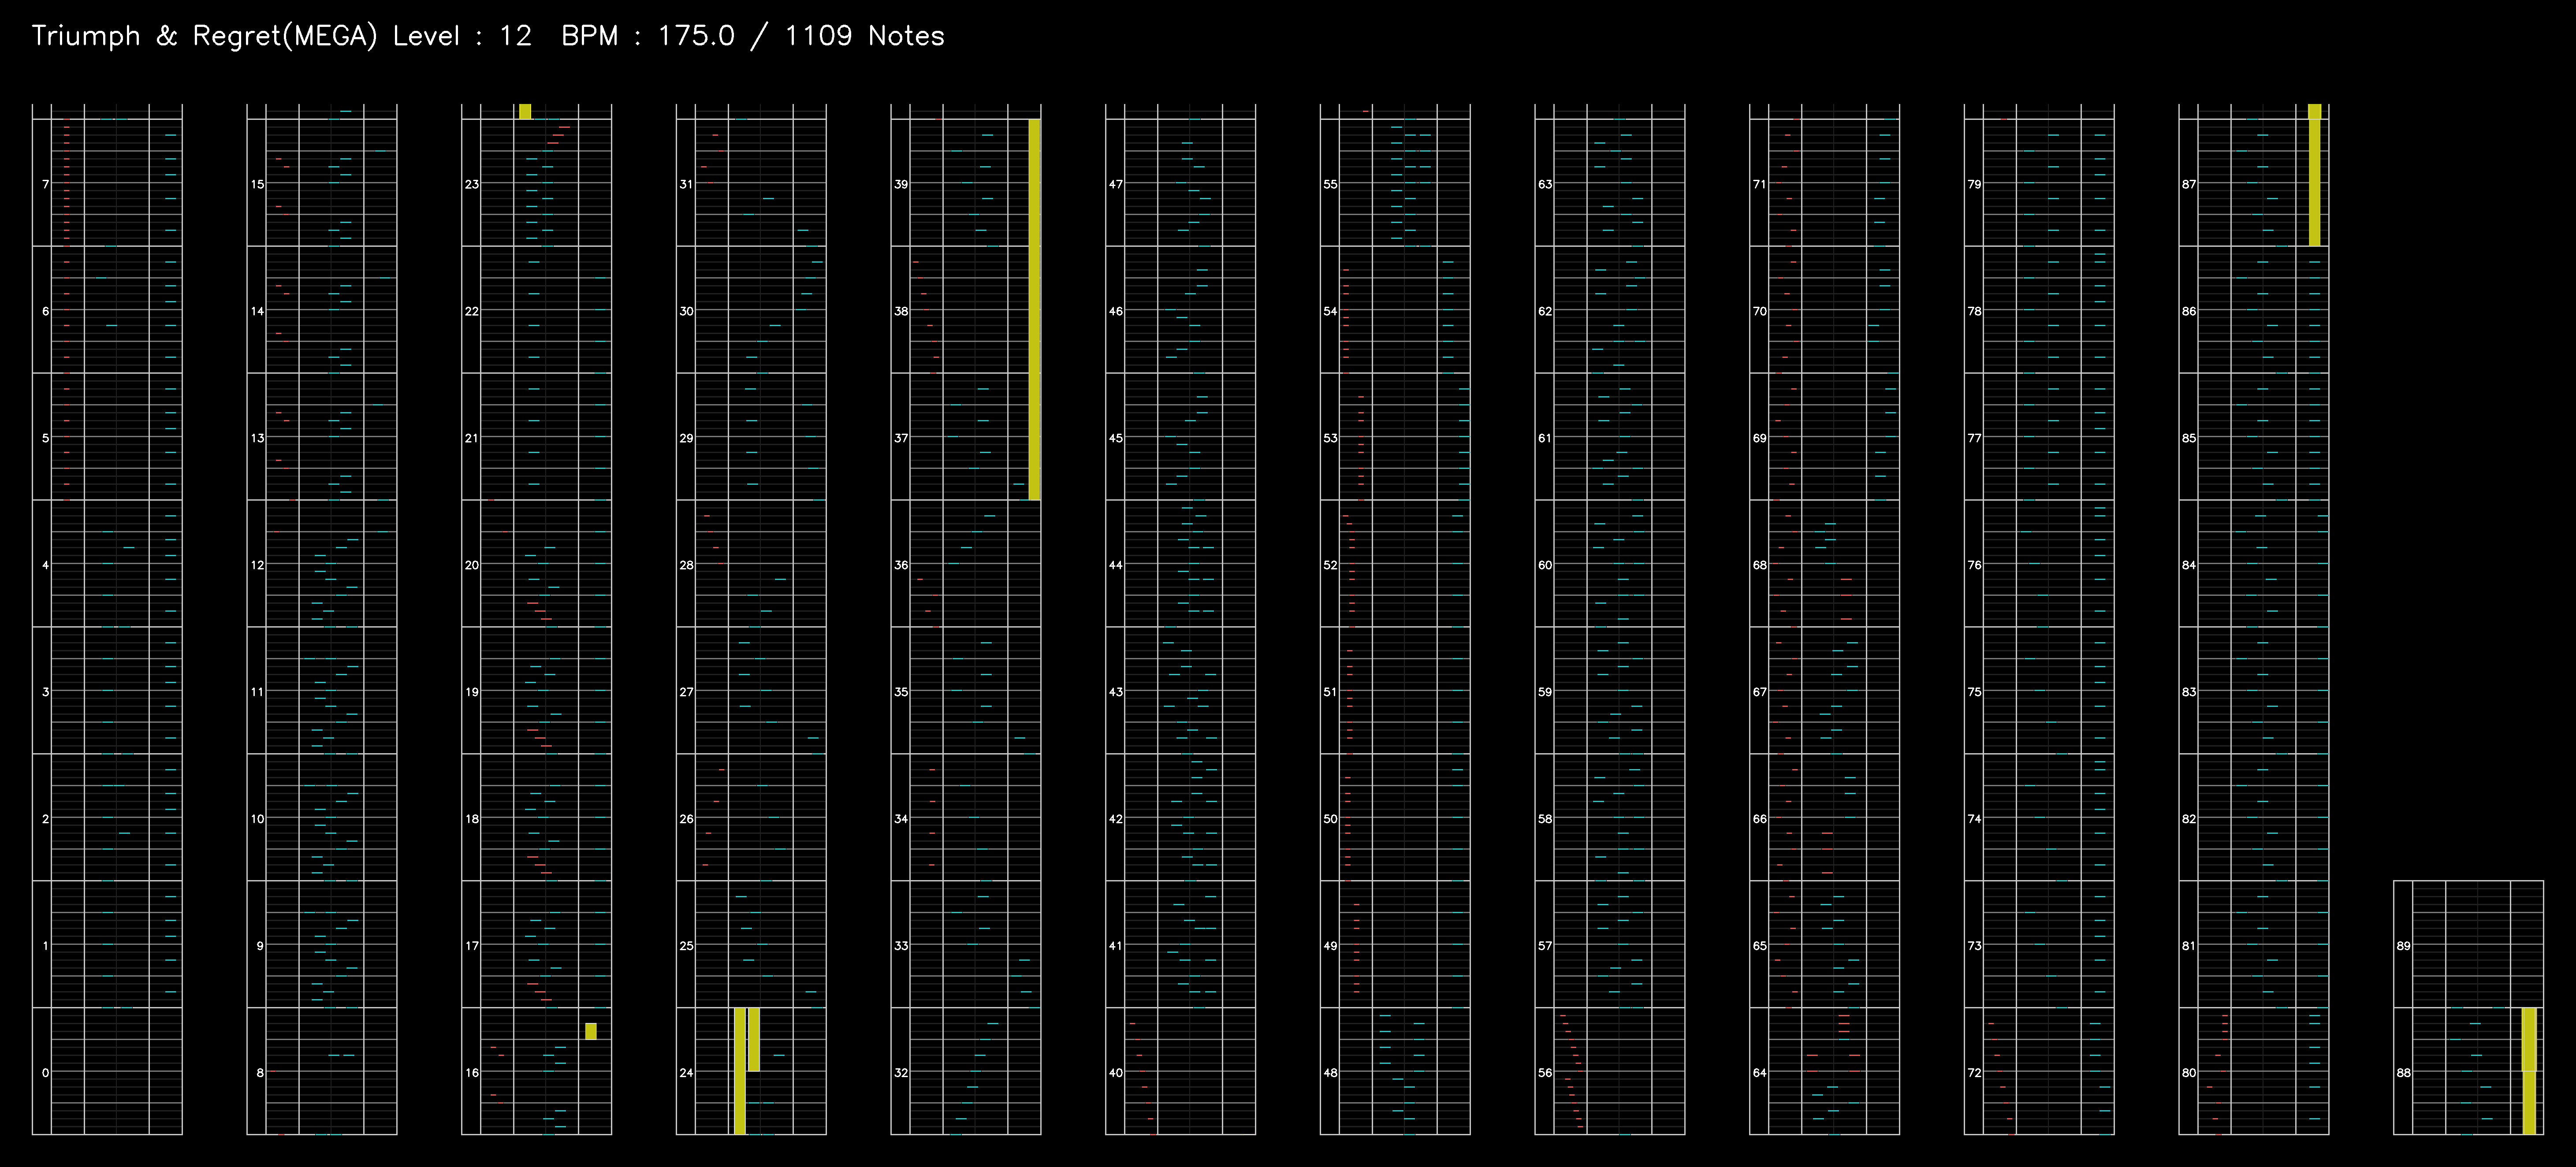This screenshot has width=2576, height=1167.
Task: Select measure number 66 label
Action: click(x=1760, y=819)
